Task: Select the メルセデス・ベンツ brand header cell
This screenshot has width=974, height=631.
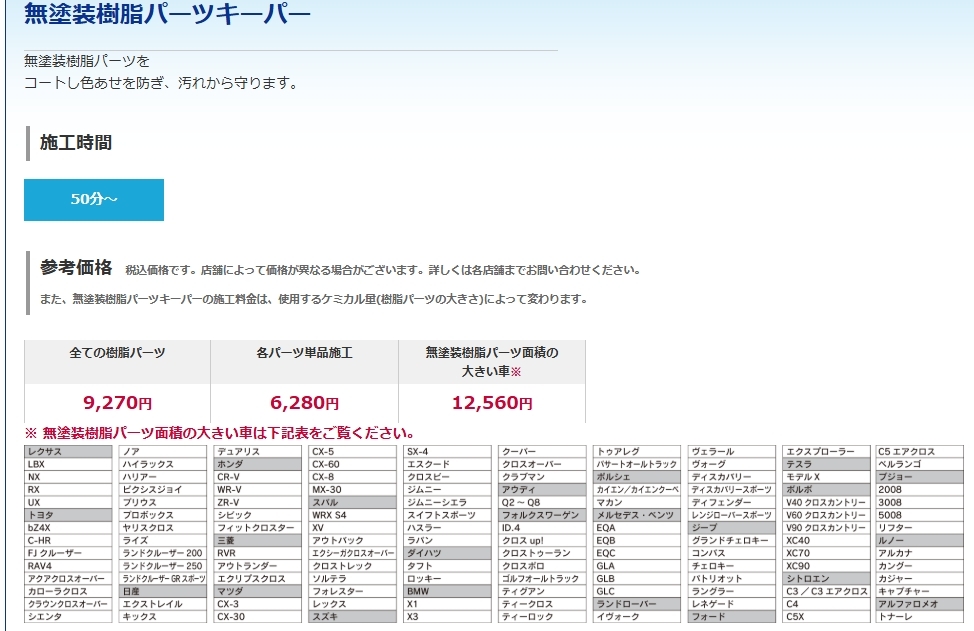Action: pyautogui.click(x=640, y=515)
